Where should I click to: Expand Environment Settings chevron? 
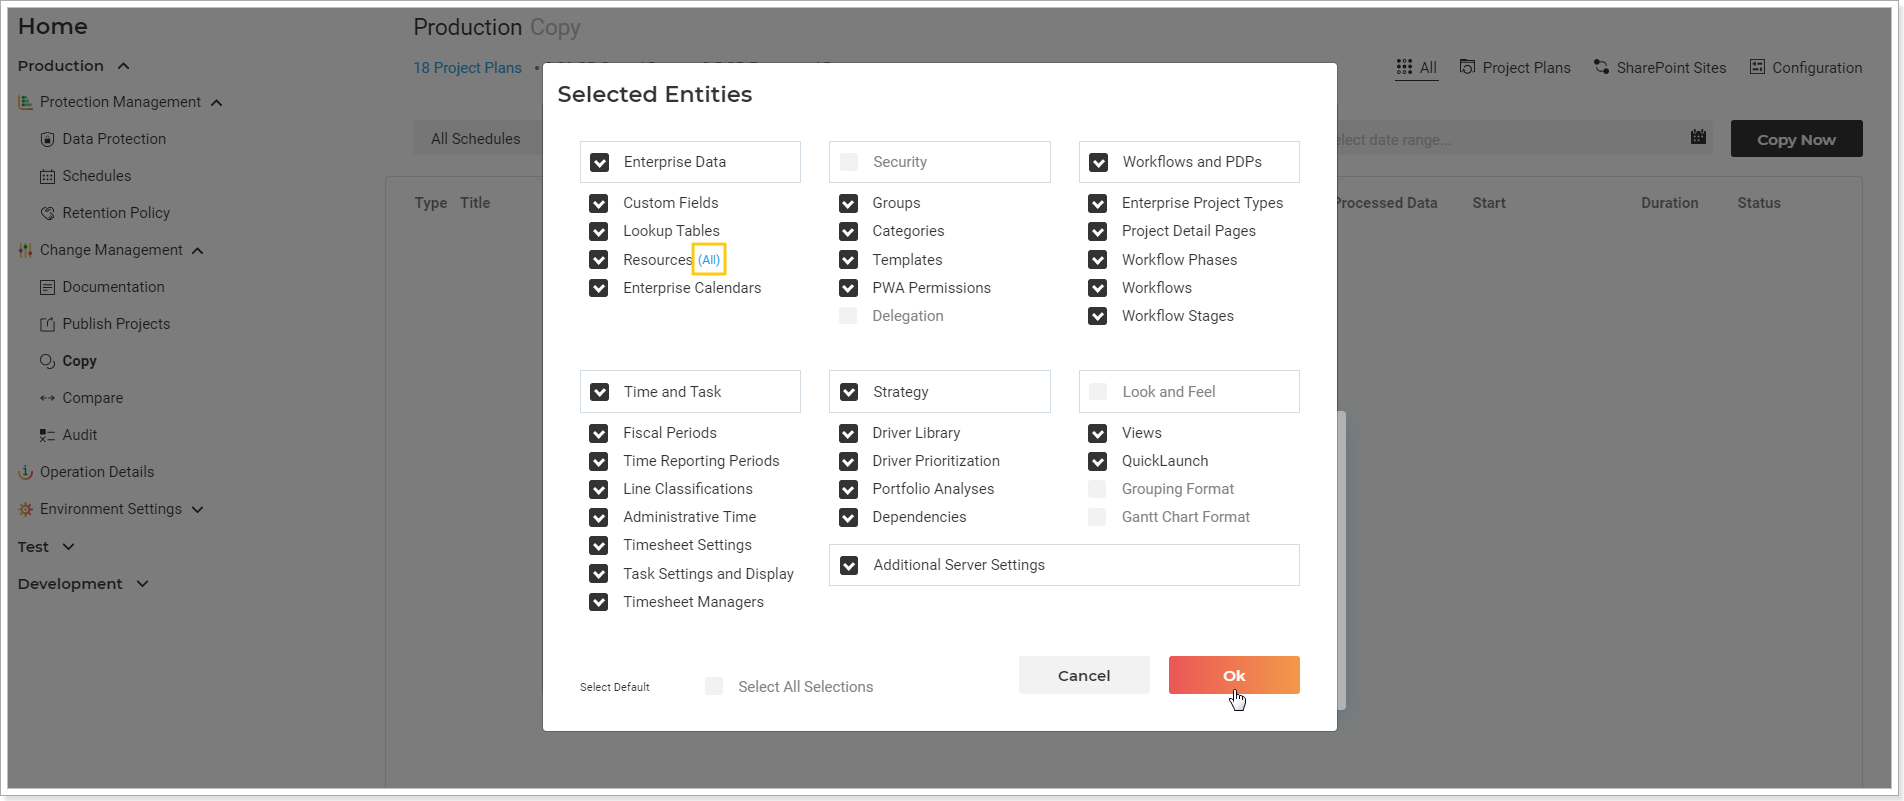197,509
